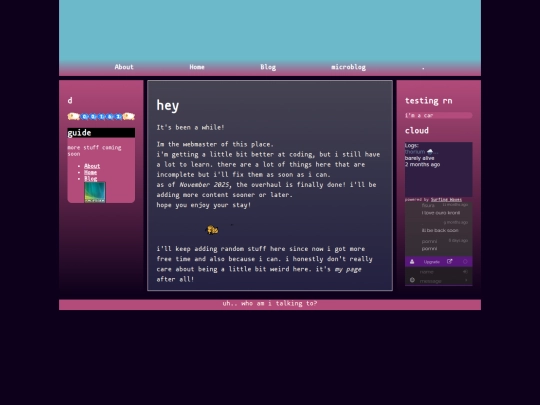Click the 'uh.. who am i talking to?' footer

[x=270, y=303]
